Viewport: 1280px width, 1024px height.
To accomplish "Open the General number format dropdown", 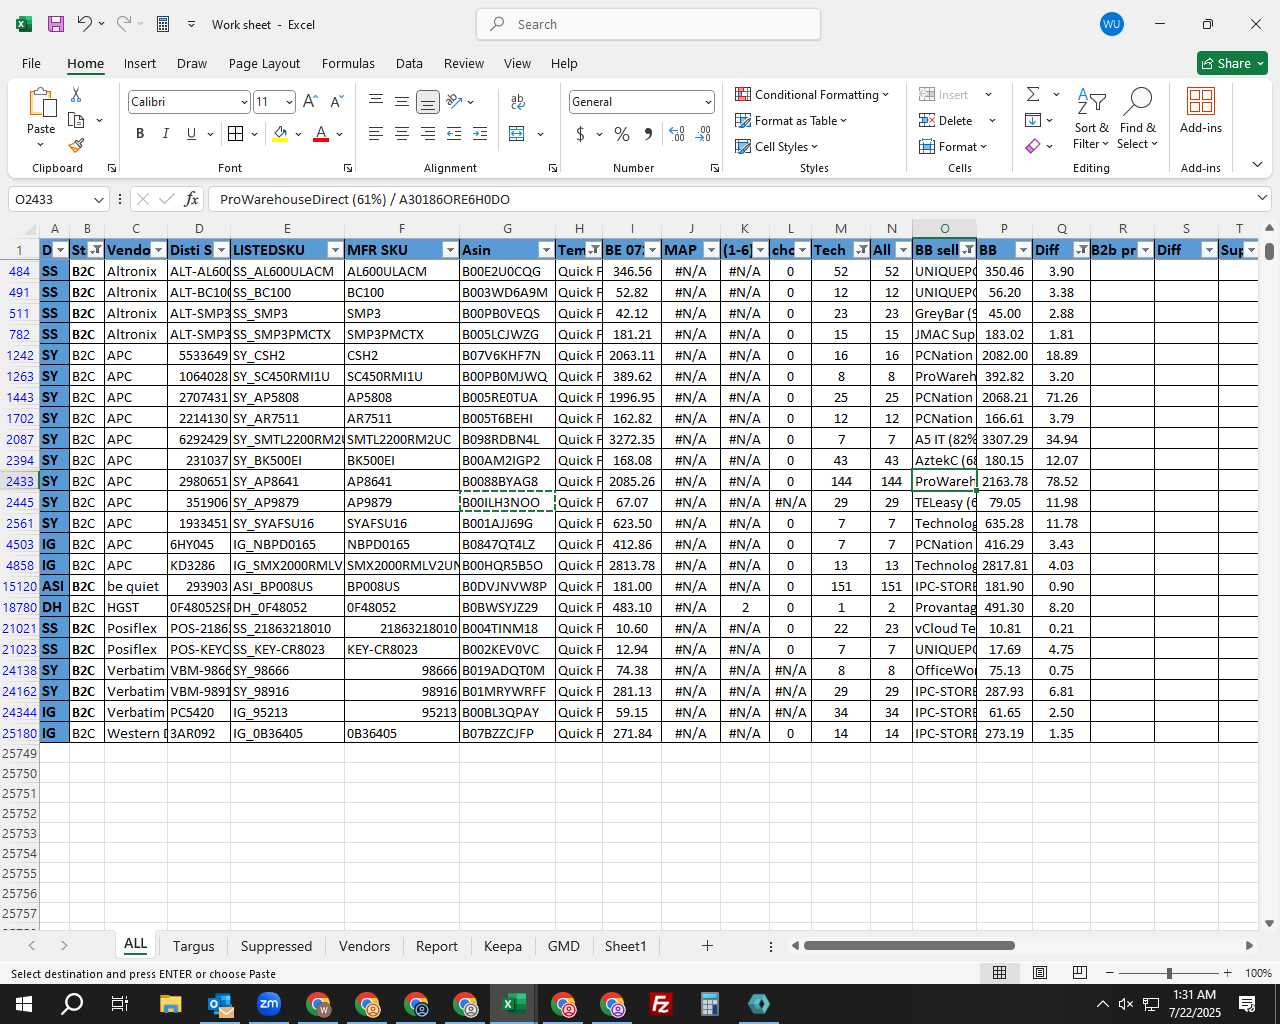I will (708, 102).
